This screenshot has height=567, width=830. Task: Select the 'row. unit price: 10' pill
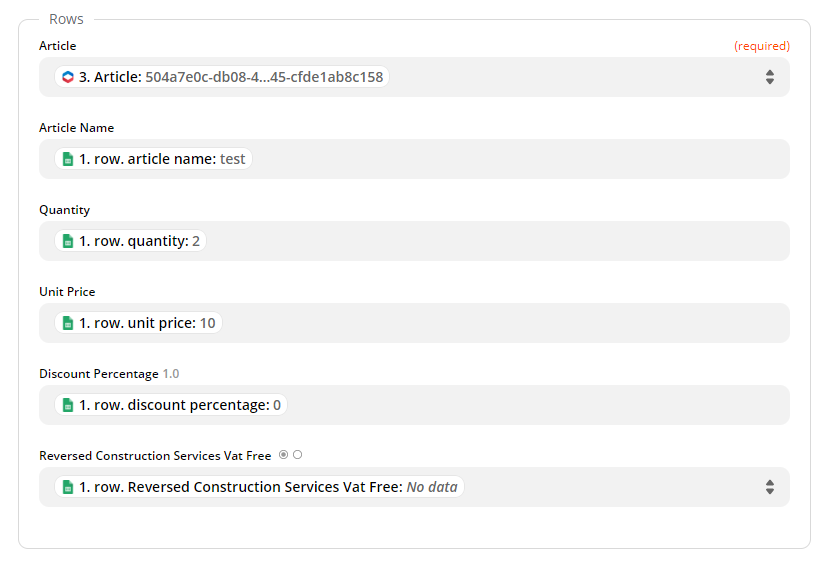(x=146, y=323)
